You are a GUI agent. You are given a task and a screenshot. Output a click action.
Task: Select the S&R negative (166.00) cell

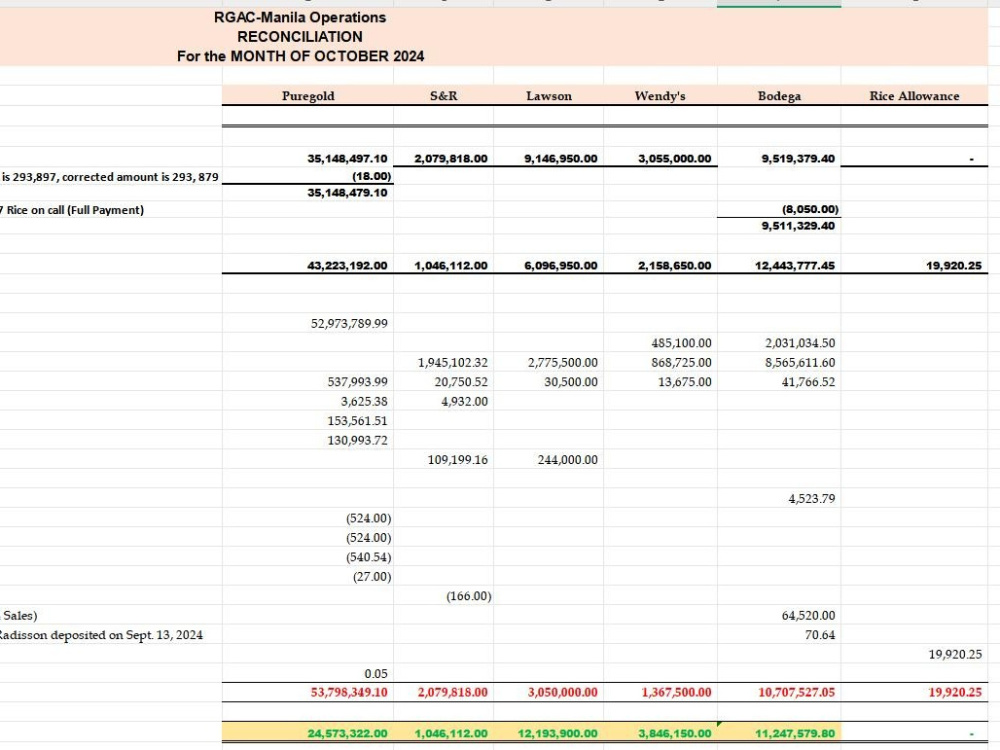click(x=469, y=596)
